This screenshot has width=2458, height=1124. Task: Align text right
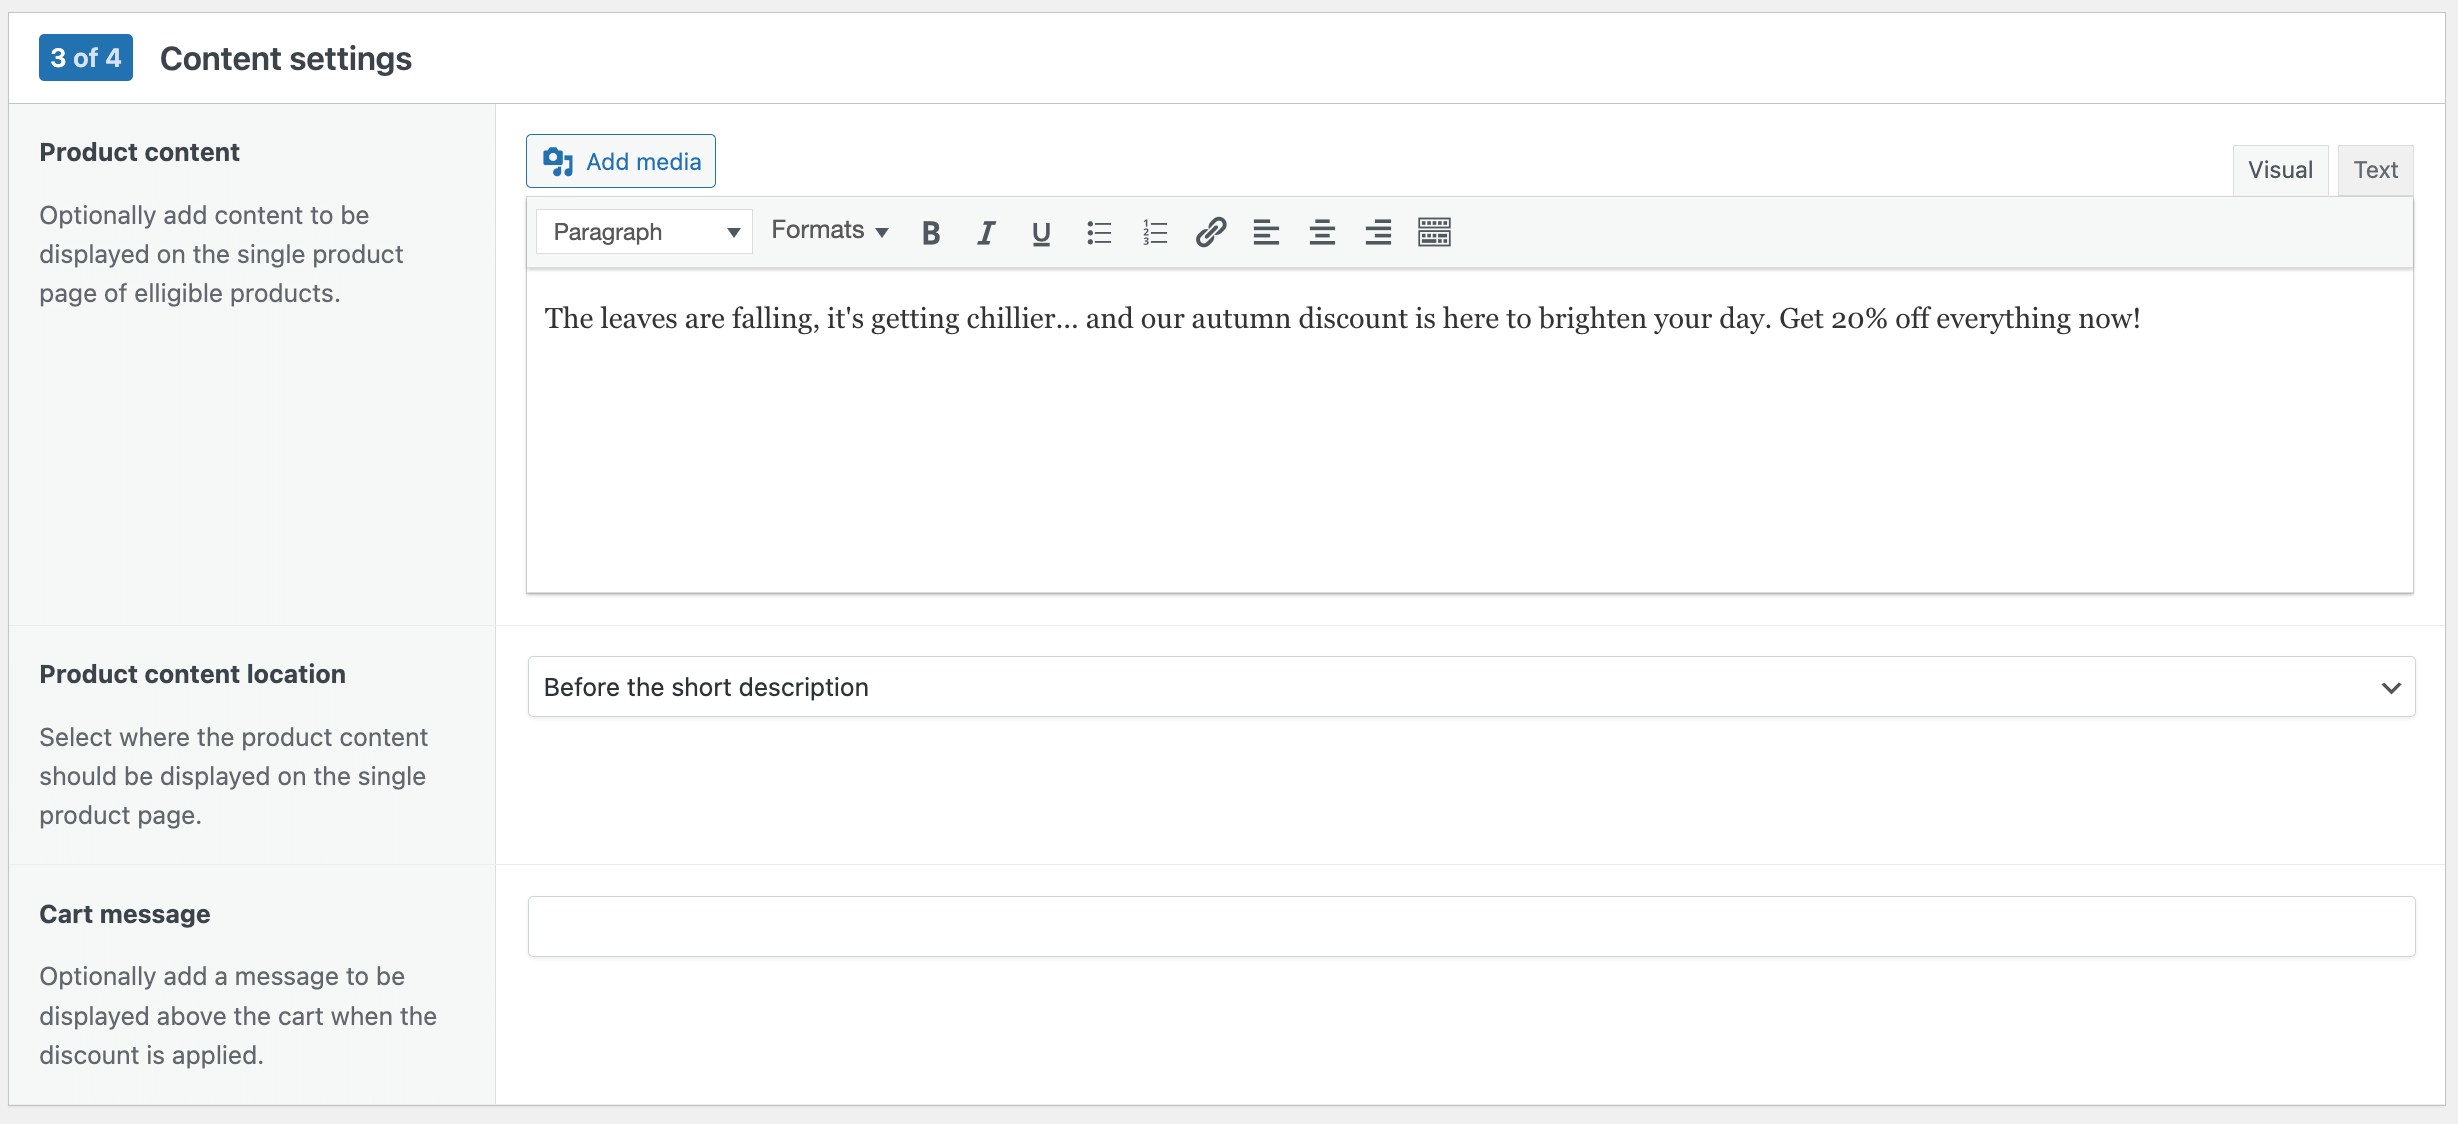pyautogui.click(x=1378, y=232)
